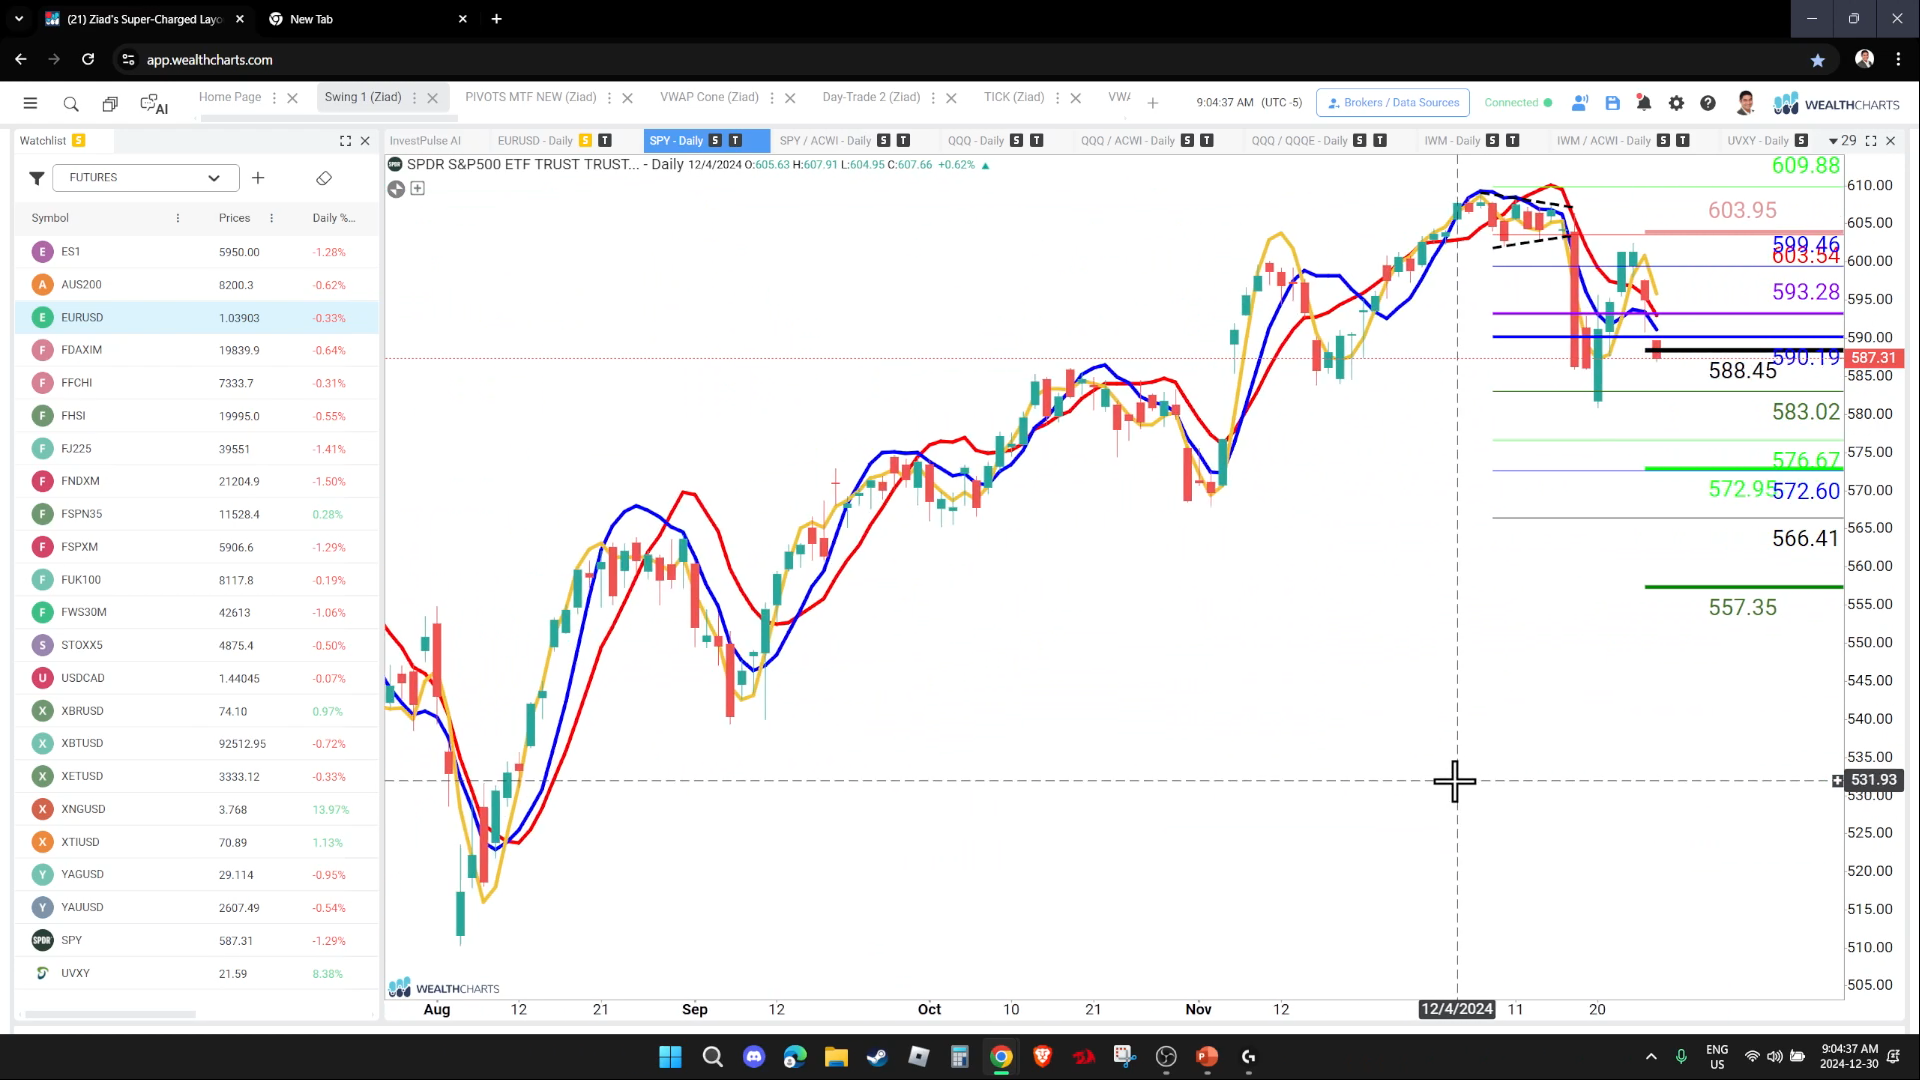Select UVXY symbol in watchlist
The image size is (1920, 1080).
[75, 974]
